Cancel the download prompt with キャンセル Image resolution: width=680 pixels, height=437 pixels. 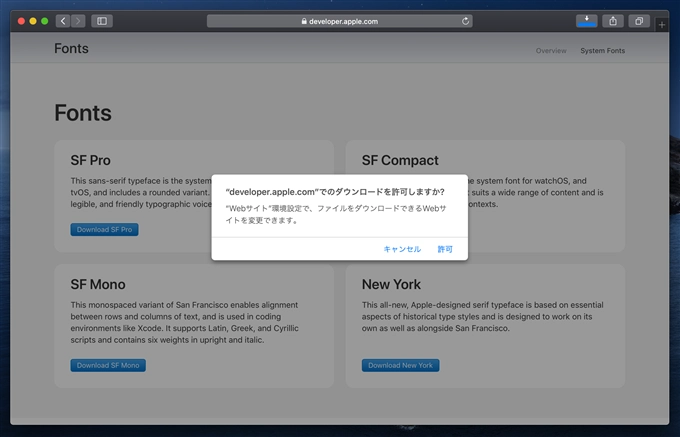pos(402,249)
